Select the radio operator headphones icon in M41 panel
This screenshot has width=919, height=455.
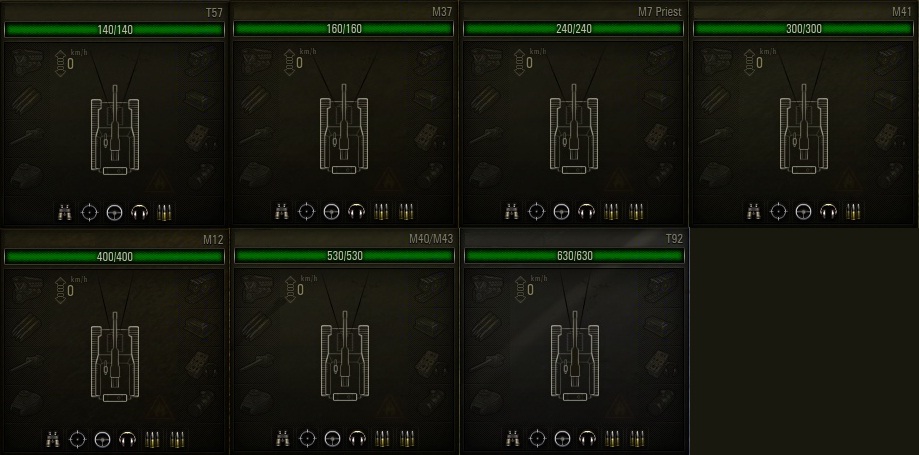point(827,212)
